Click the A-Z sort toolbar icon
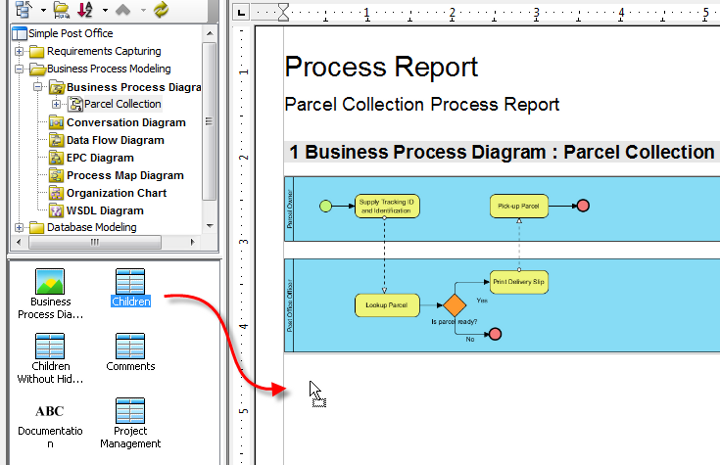Viewport: 720px width, 465px height. point(85,10)
